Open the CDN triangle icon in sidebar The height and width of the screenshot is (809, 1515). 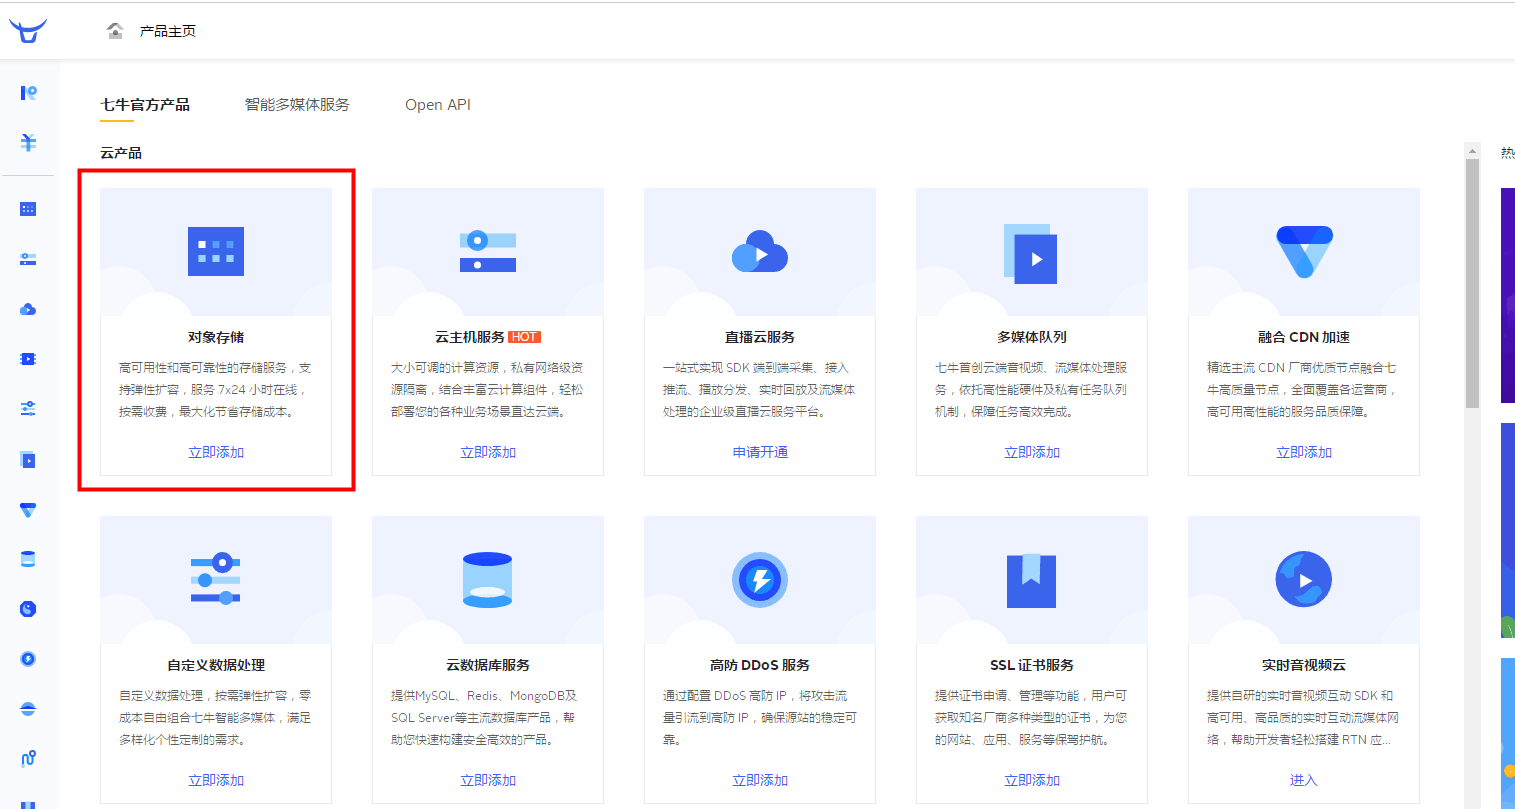28,509
